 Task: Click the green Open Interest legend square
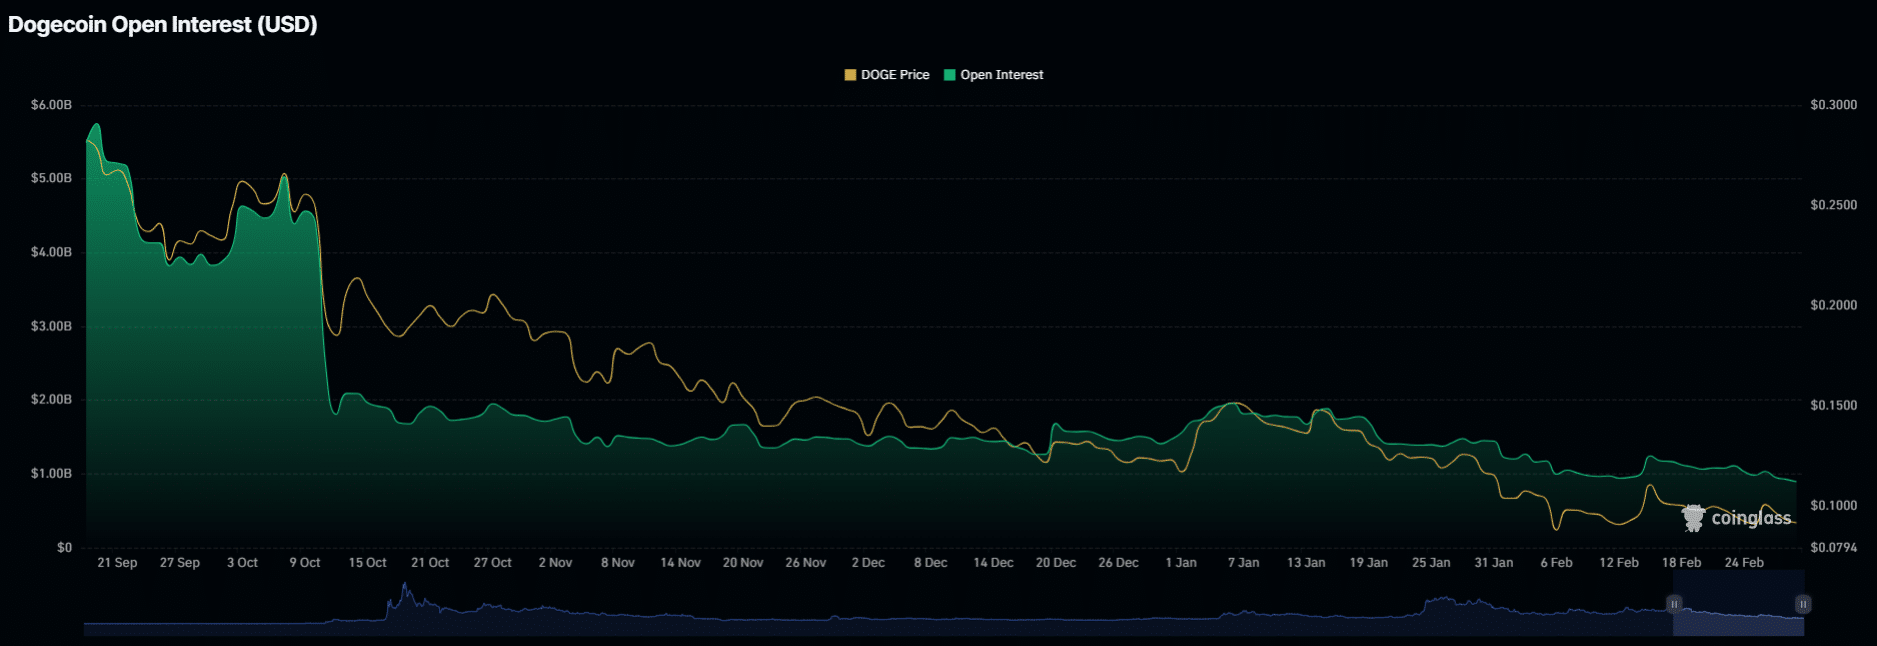(x=949, y=75)
